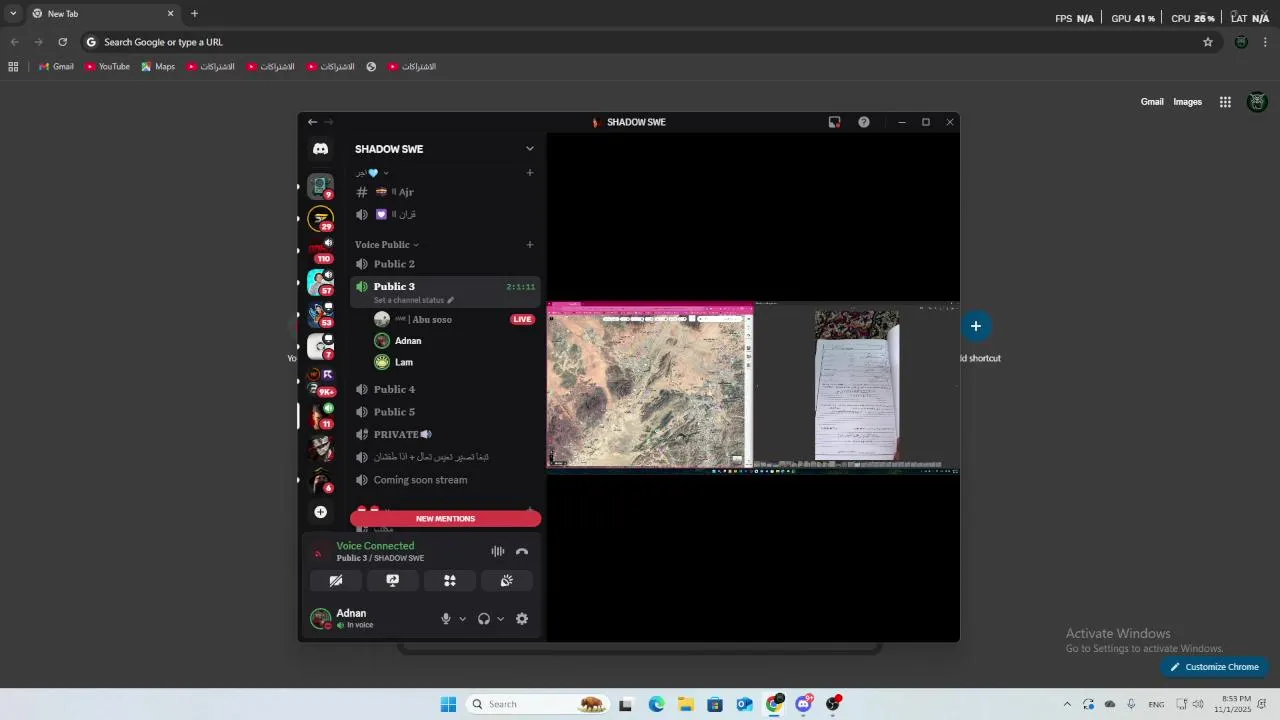The width and height of the screenshot is (1280, 720).
Task: Click Lam in Public 3 member list
Action: click(453, 362)
